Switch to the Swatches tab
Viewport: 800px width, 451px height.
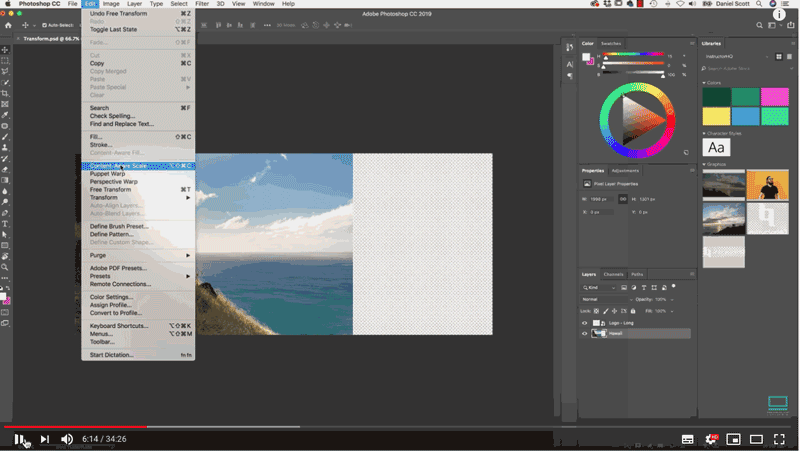[x=611, y=43]
